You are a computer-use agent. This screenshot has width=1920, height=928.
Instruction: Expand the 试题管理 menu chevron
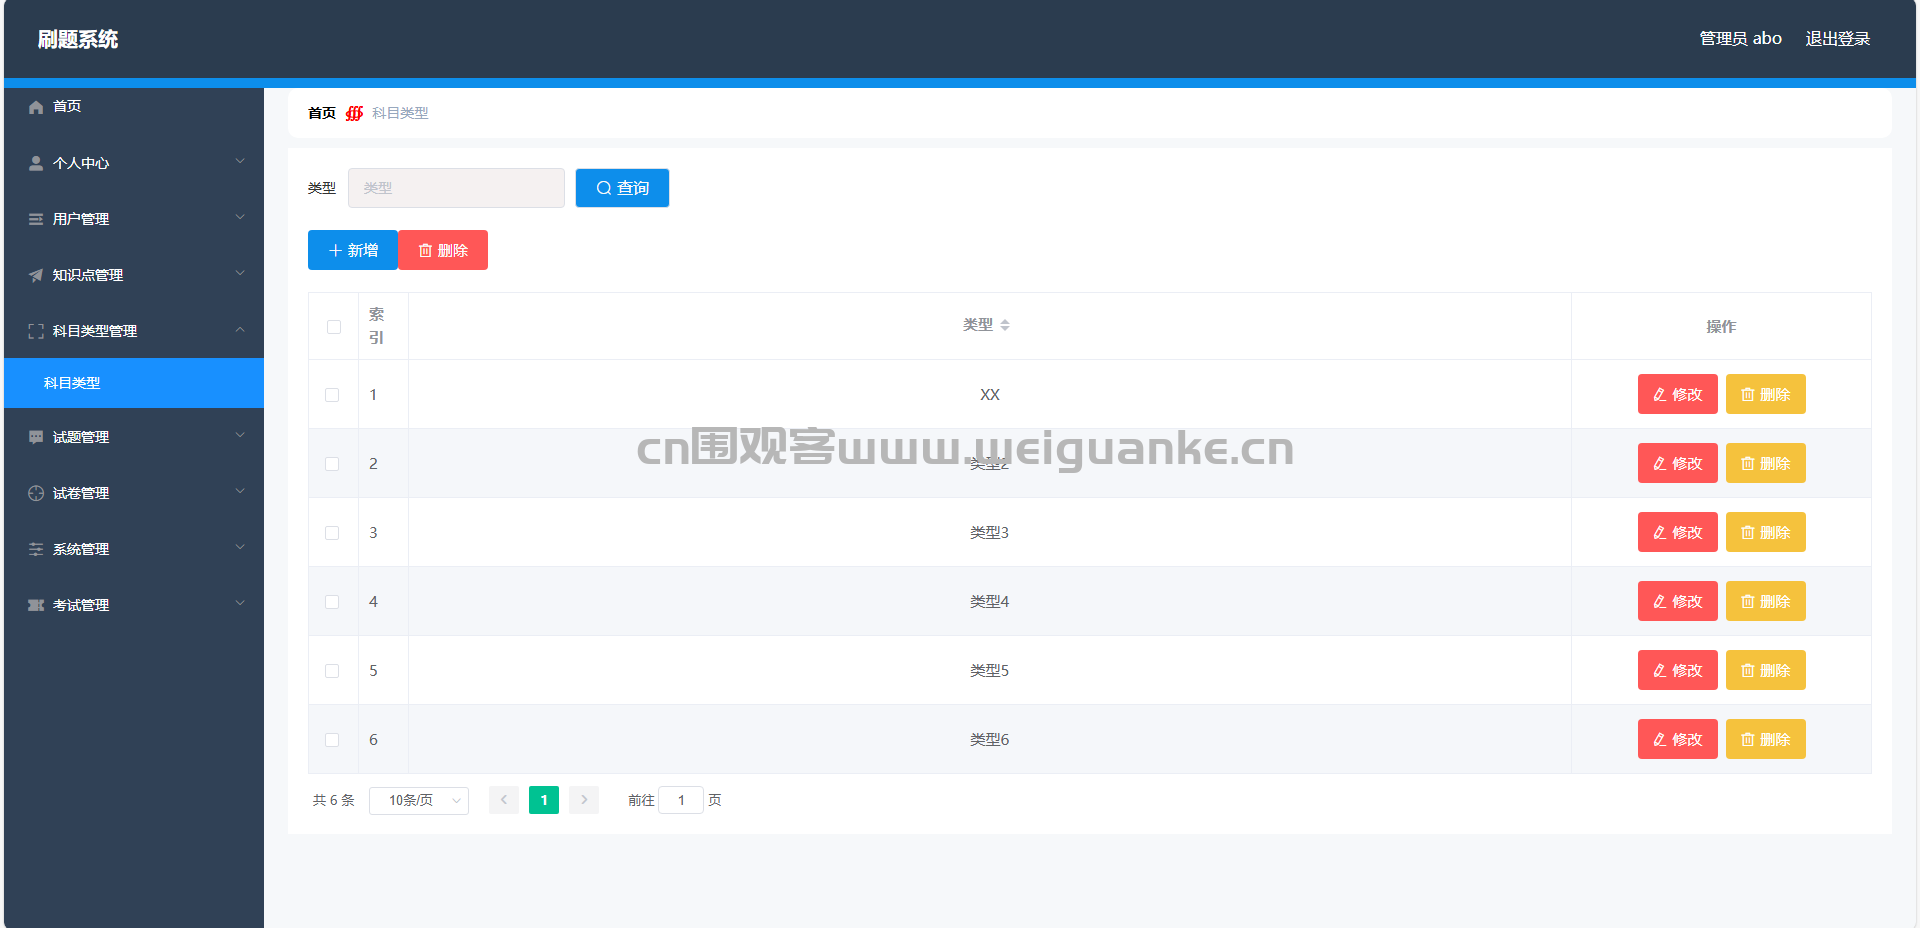click(x=240, y=435)
